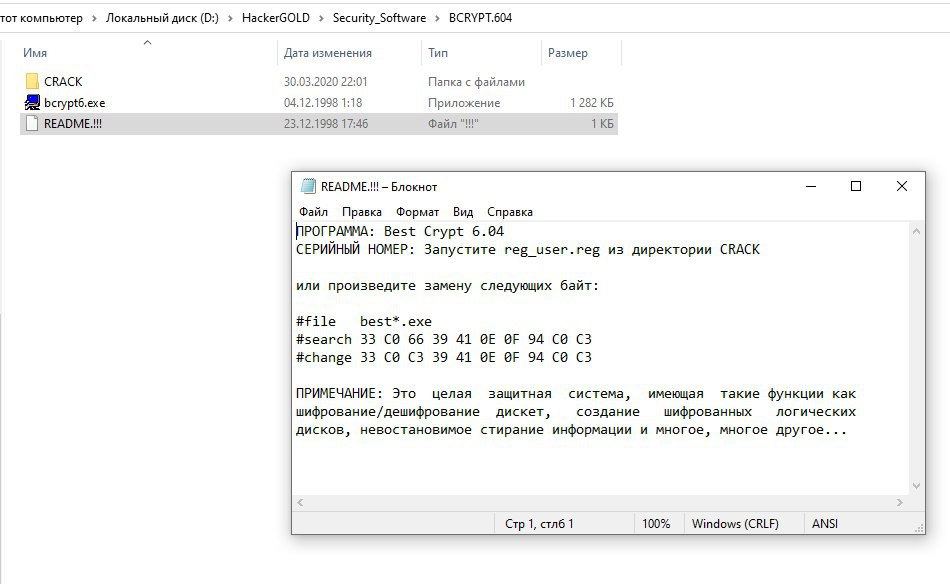The image size is (950, 584).
Task: Sort files by Дата изменения column
Action: [x=328, y=53]
